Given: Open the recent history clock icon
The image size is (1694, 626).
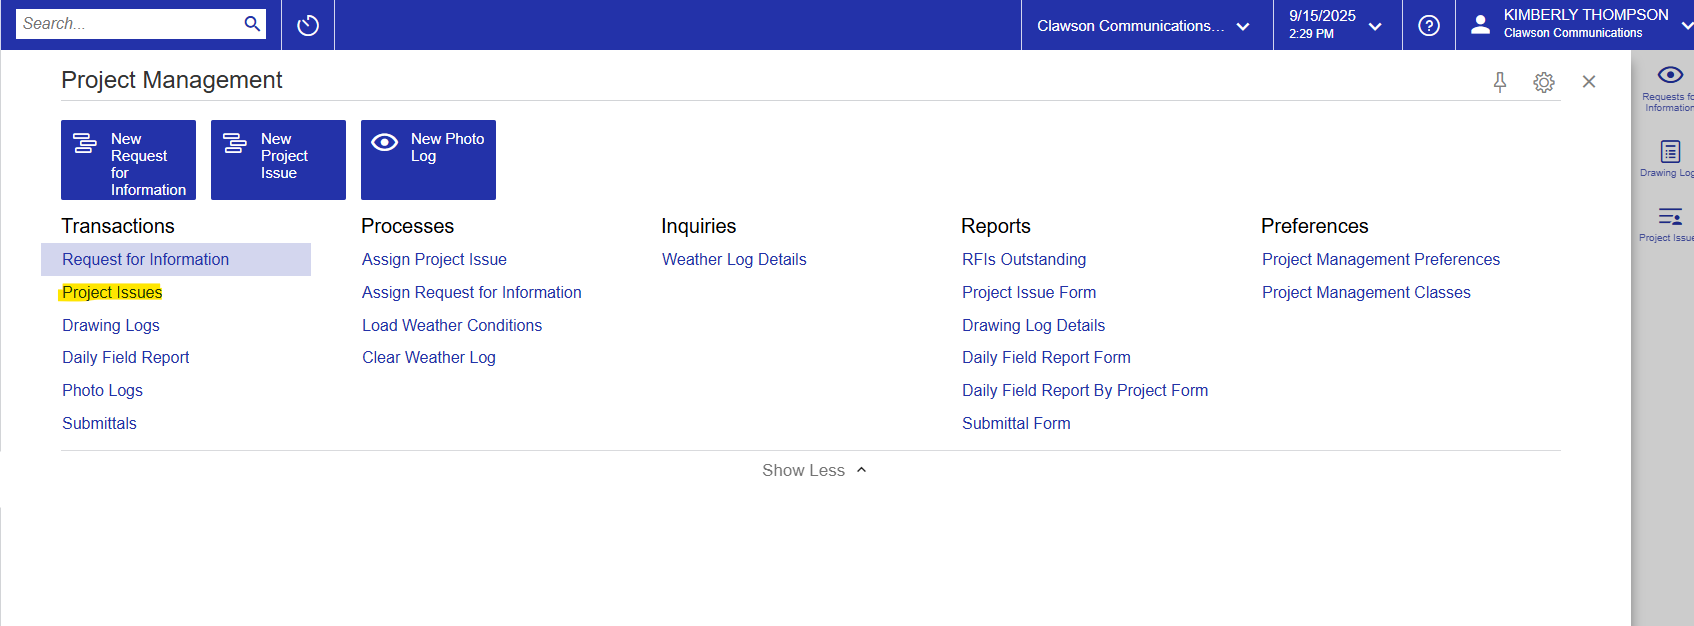Looking at the screenshot, I should coord(308,25).
